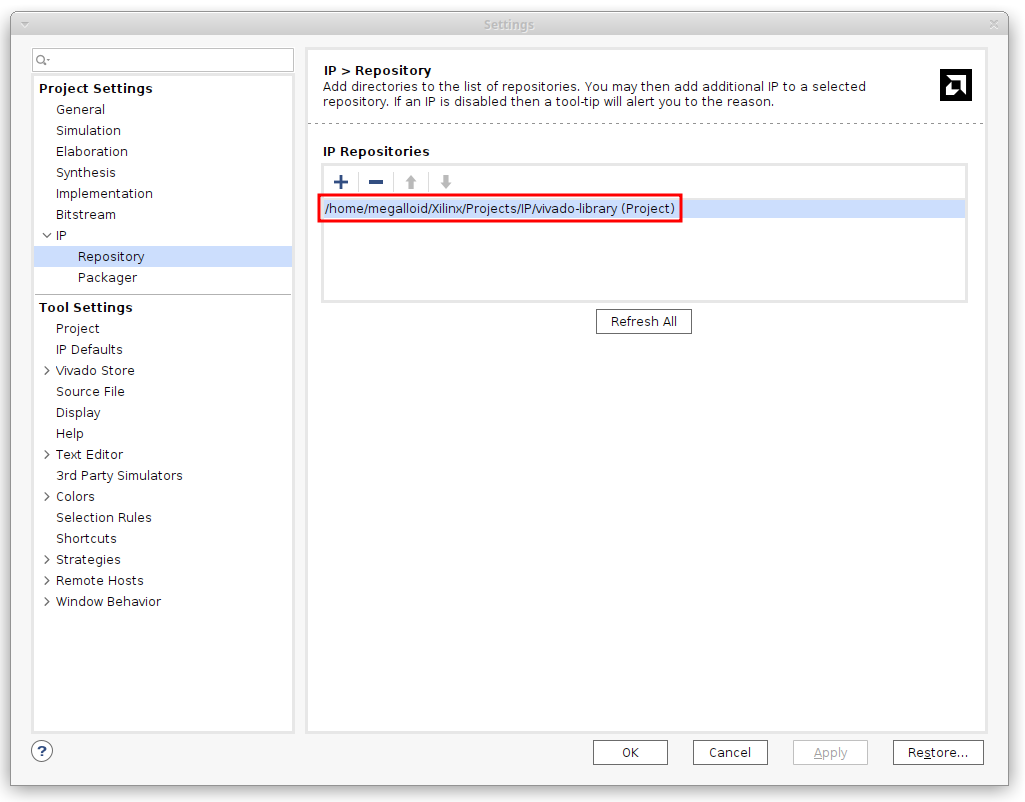This screenshot has height=802, width=1025.
Task: Open the Packager settings page
Action: [x=107, y=277]
